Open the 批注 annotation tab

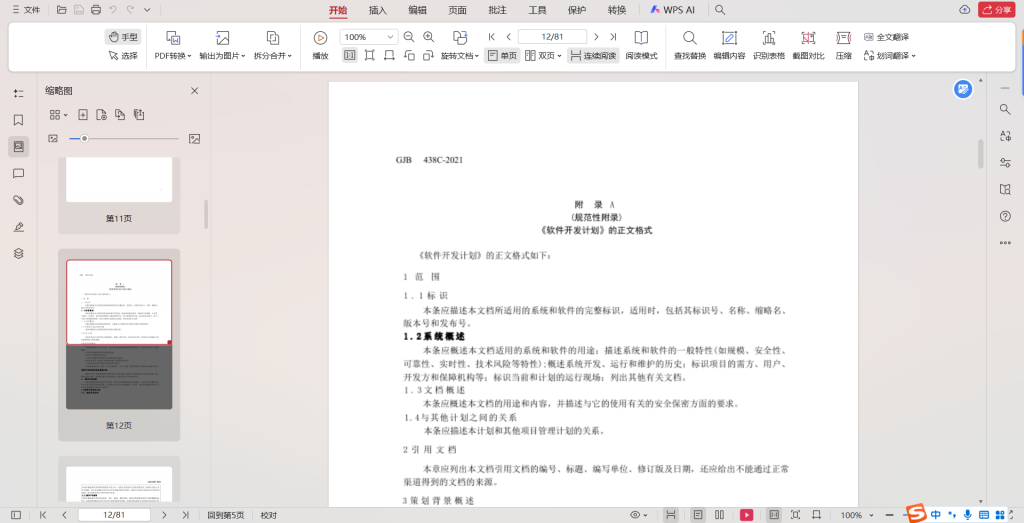(x=497, y=10)
